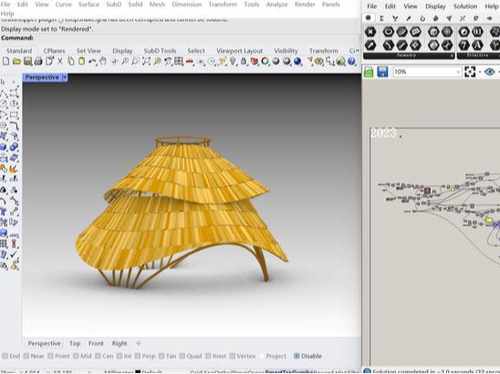The width and height of the screenshot is (500, 374).
Task: Open Rhino Surface menu
Action: point(89,5)
